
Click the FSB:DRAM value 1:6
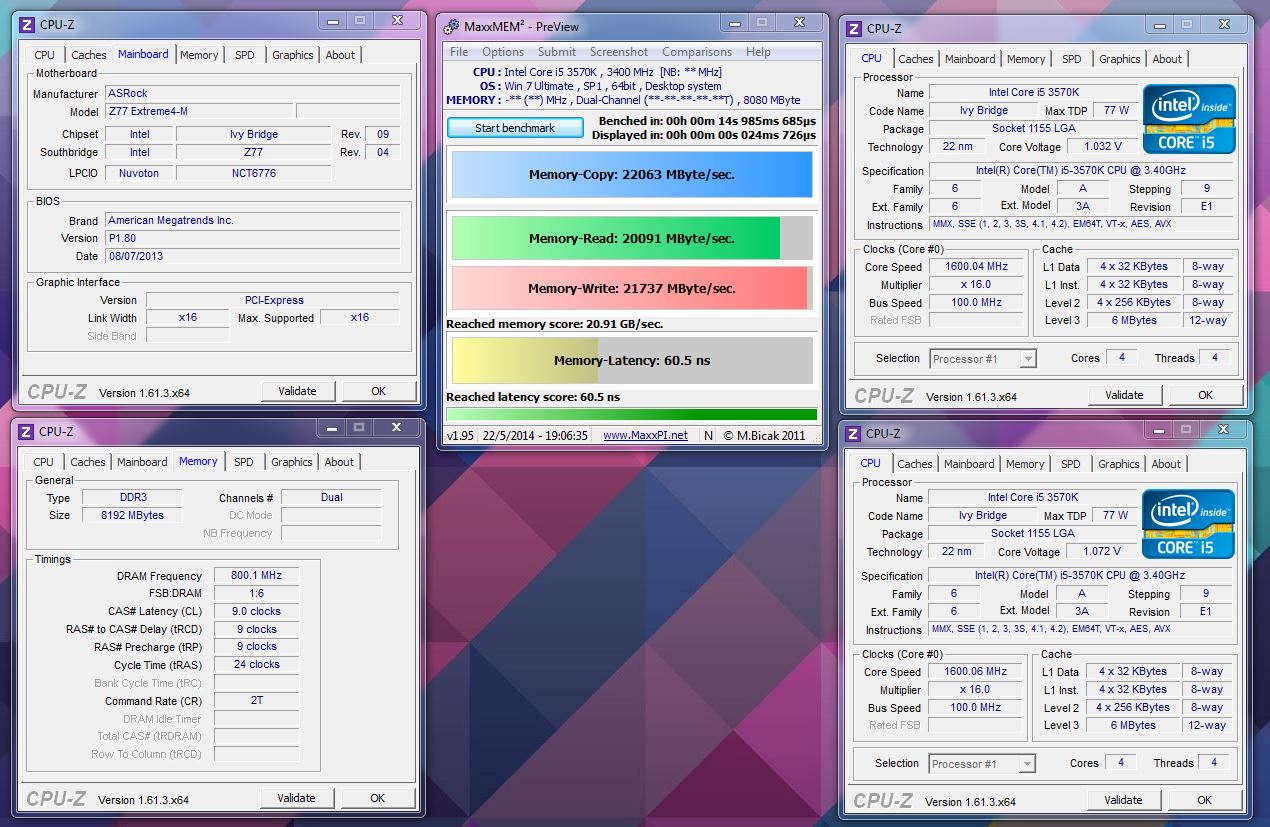click(256, 593)
